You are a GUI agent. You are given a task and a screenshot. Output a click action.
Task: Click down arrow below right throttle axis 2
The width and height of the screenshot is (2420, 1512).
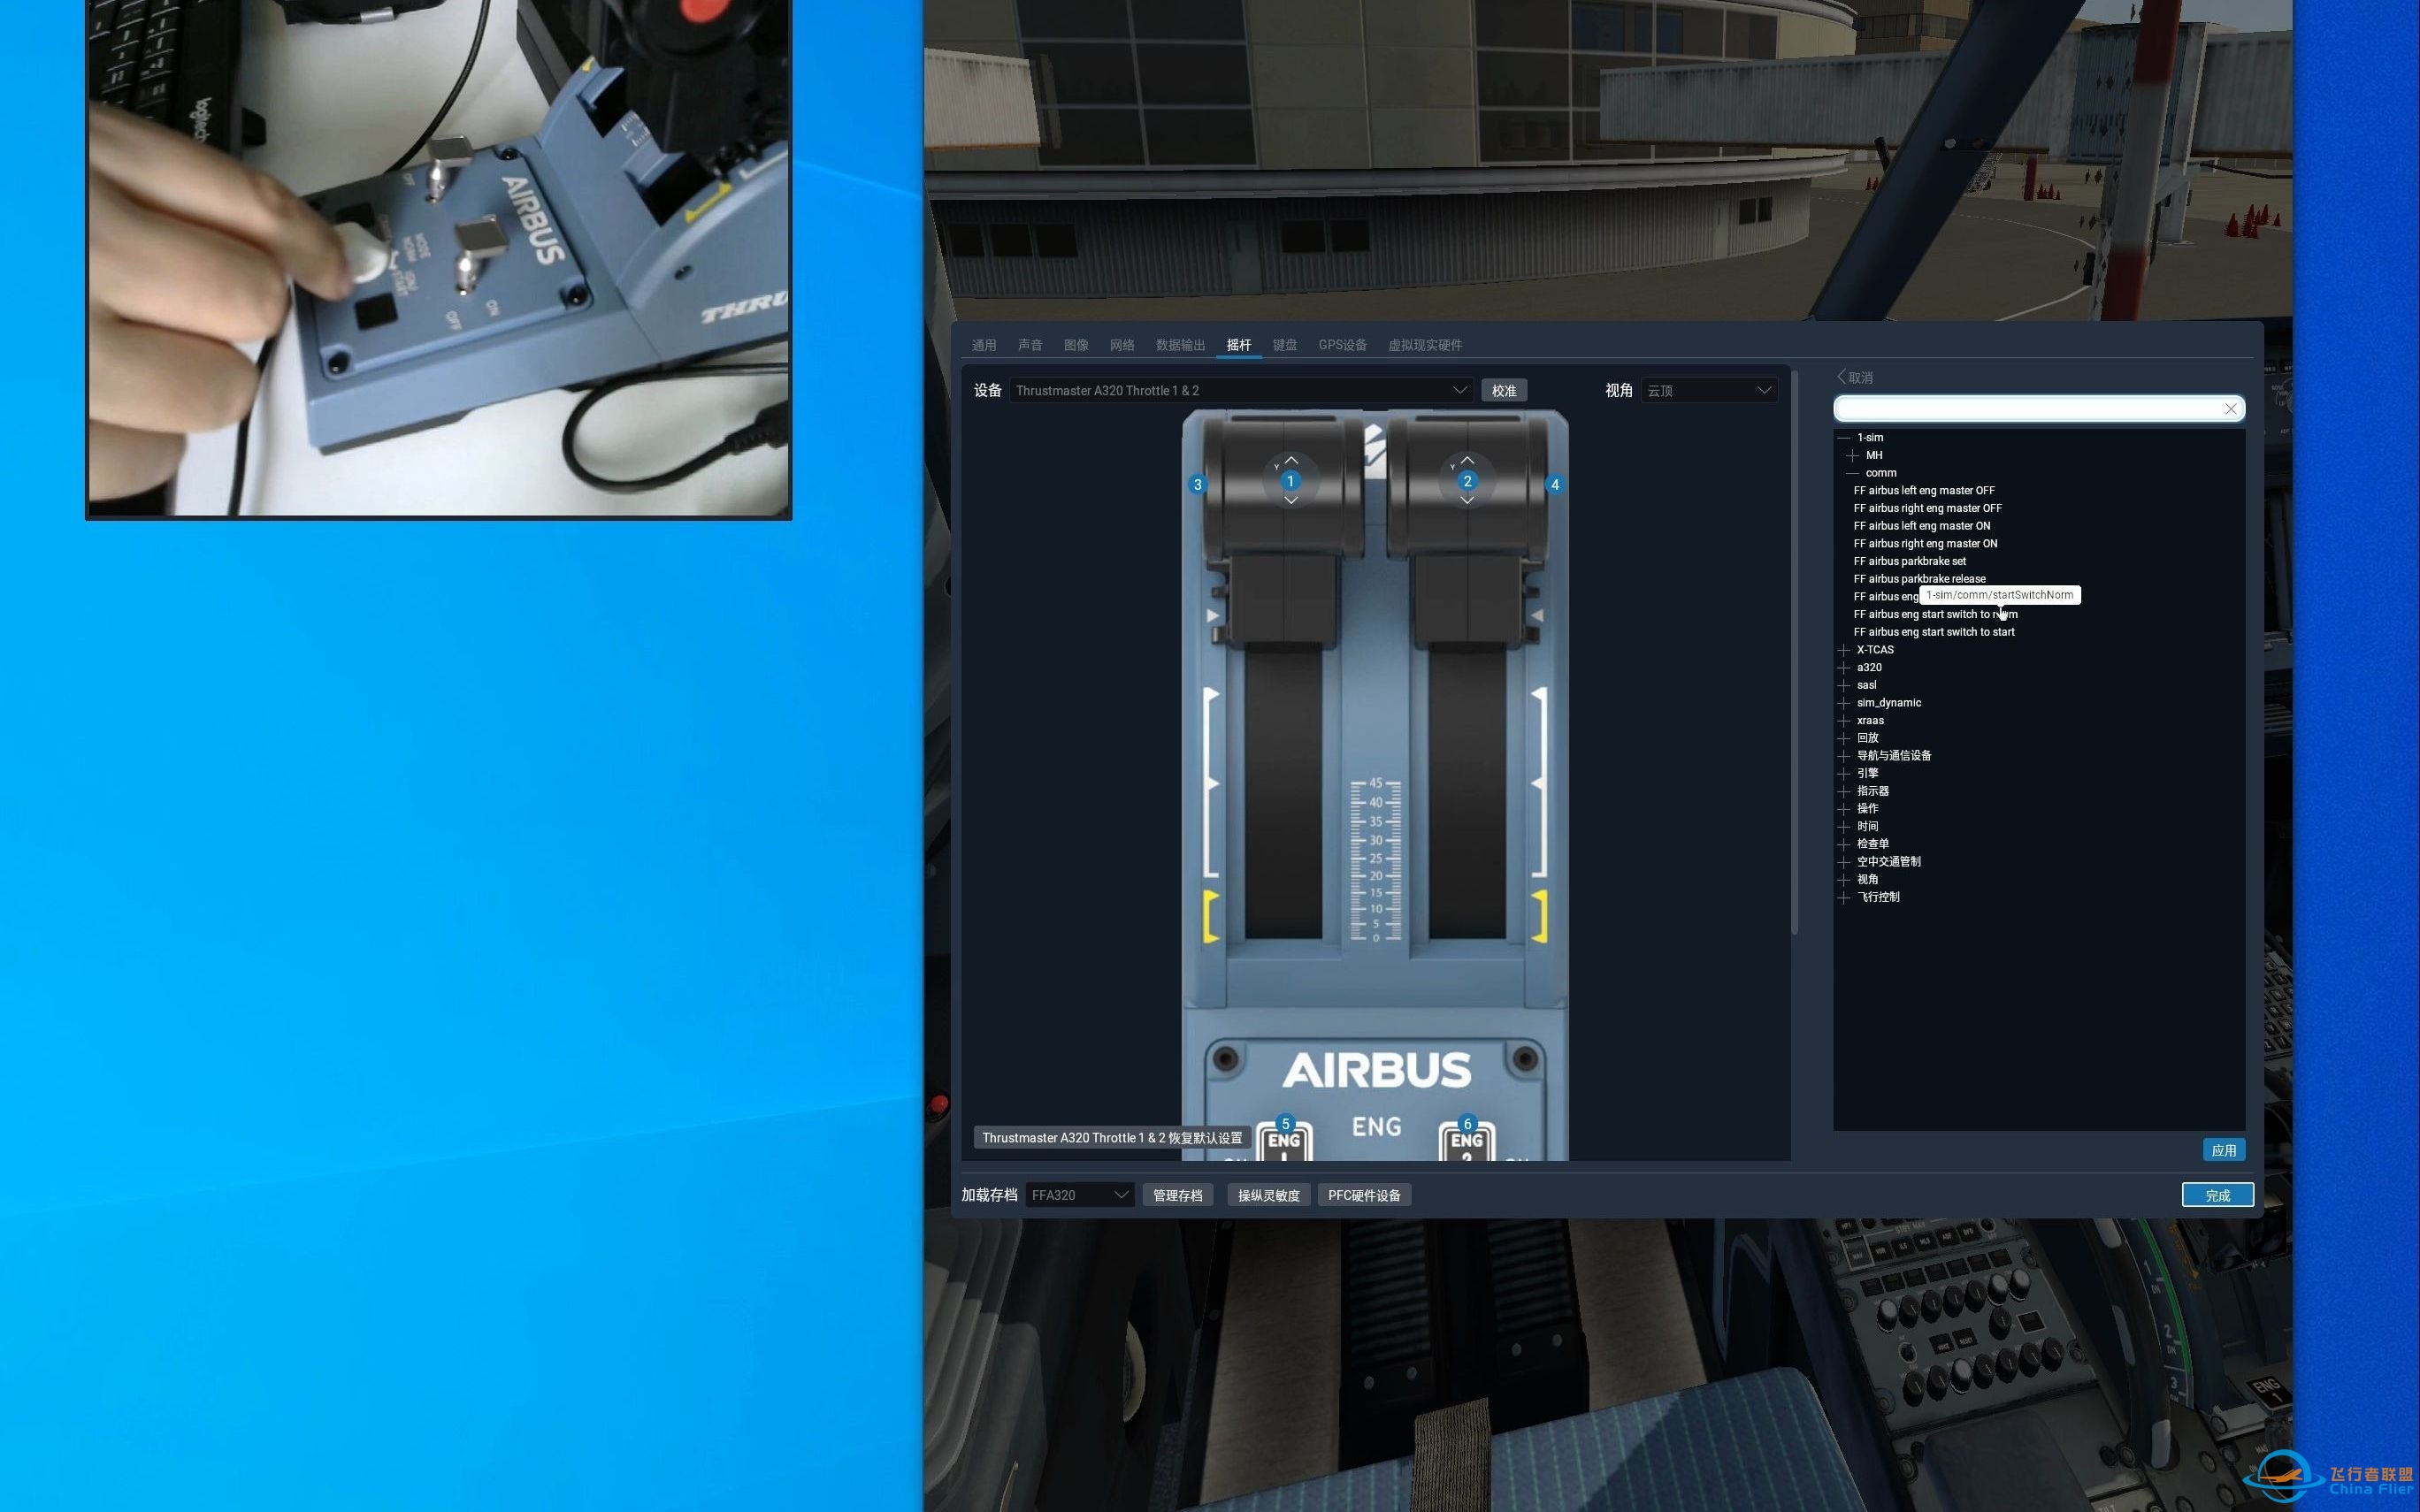(1467, 500)
